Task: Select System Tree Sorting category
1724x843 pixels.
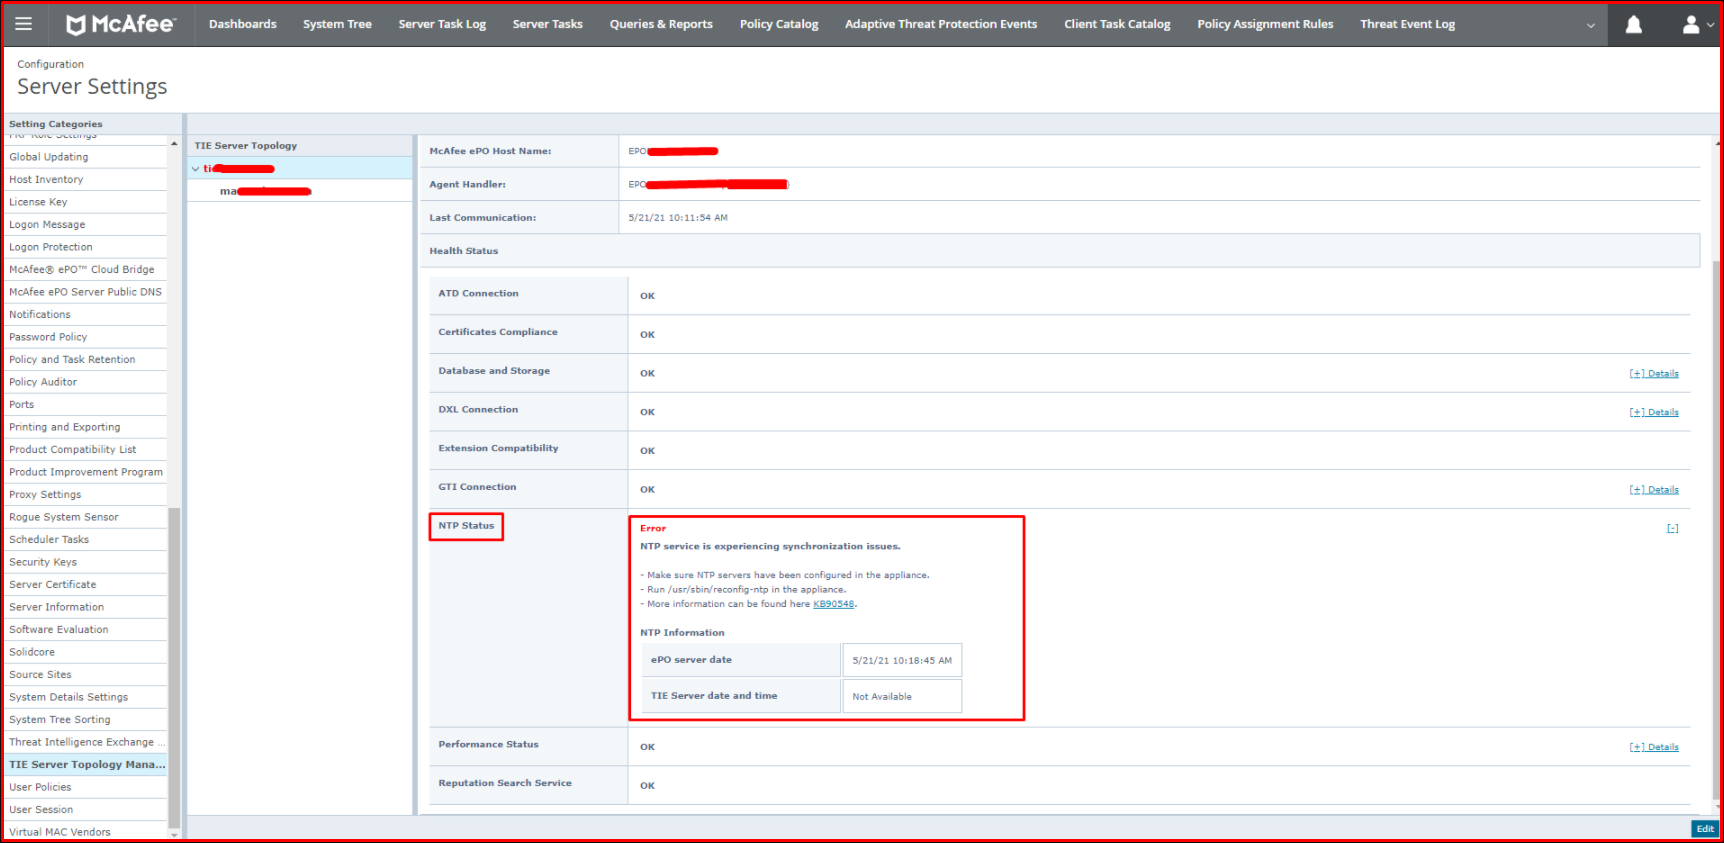Action: tap(85, 720)
